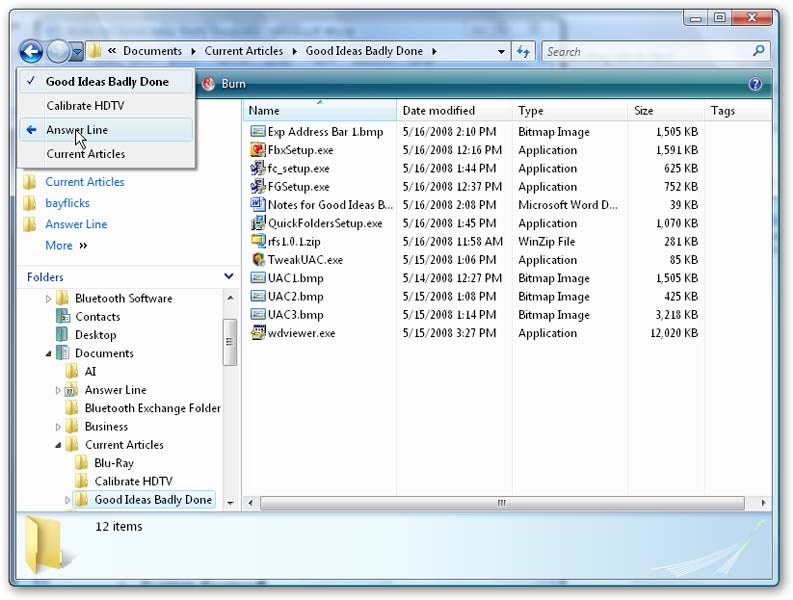Click Documents in the address breadcrumb
Image resolution: width=793 pixels, height=600 pixels.
pyautogui.click(x=152, y=51)
